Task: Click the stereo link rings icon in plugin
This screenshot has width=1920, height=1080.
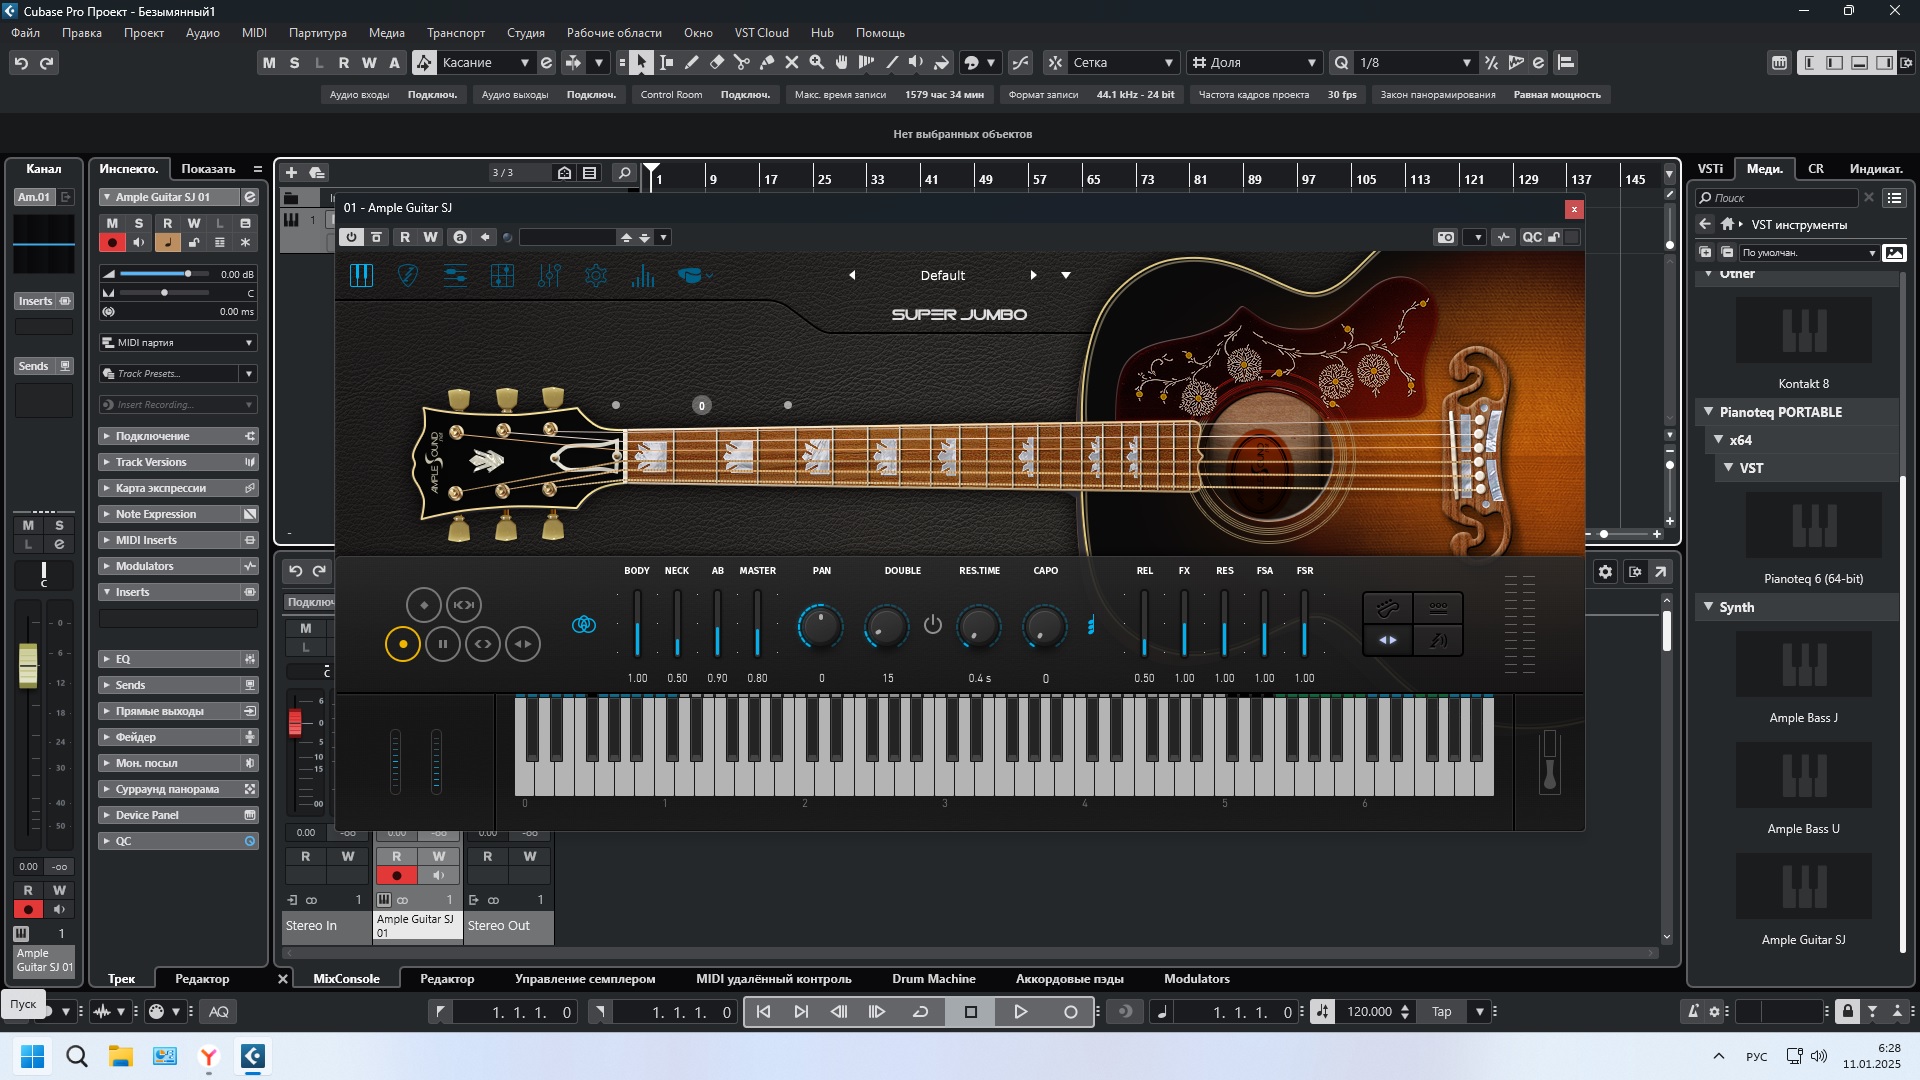Action: (584, 625)
